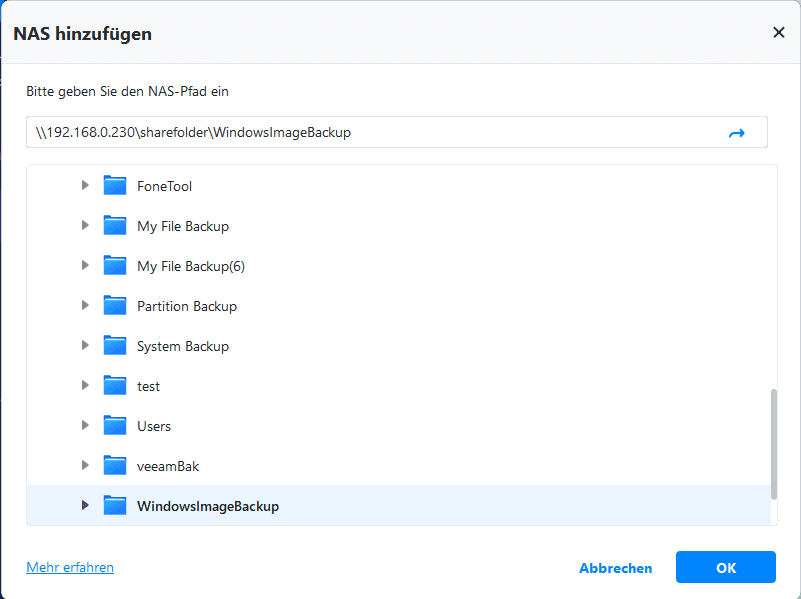Expand the test folder
The height and width of the screenshot is (599, 801).
point(85,385)
